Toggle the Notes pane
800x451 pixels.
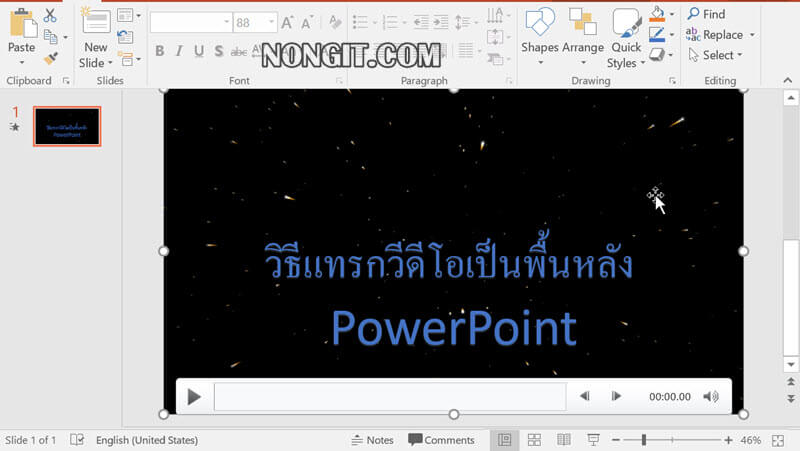pos(372,440)
